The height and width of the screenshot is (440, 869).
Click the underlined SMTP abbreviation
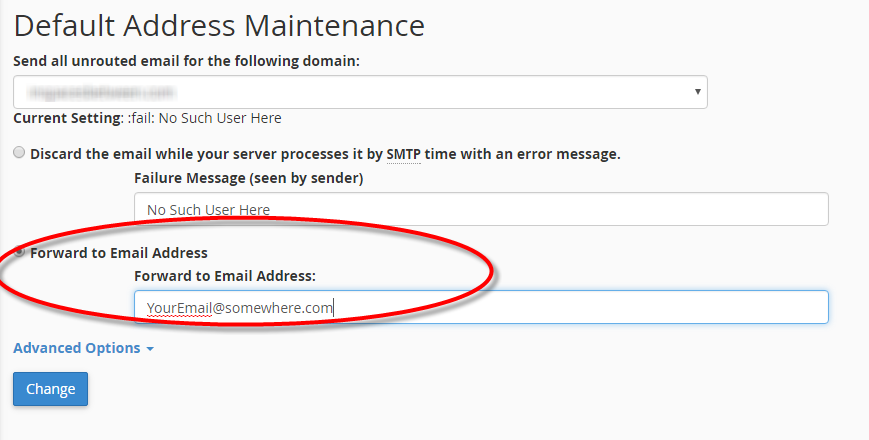pos(403,154)
